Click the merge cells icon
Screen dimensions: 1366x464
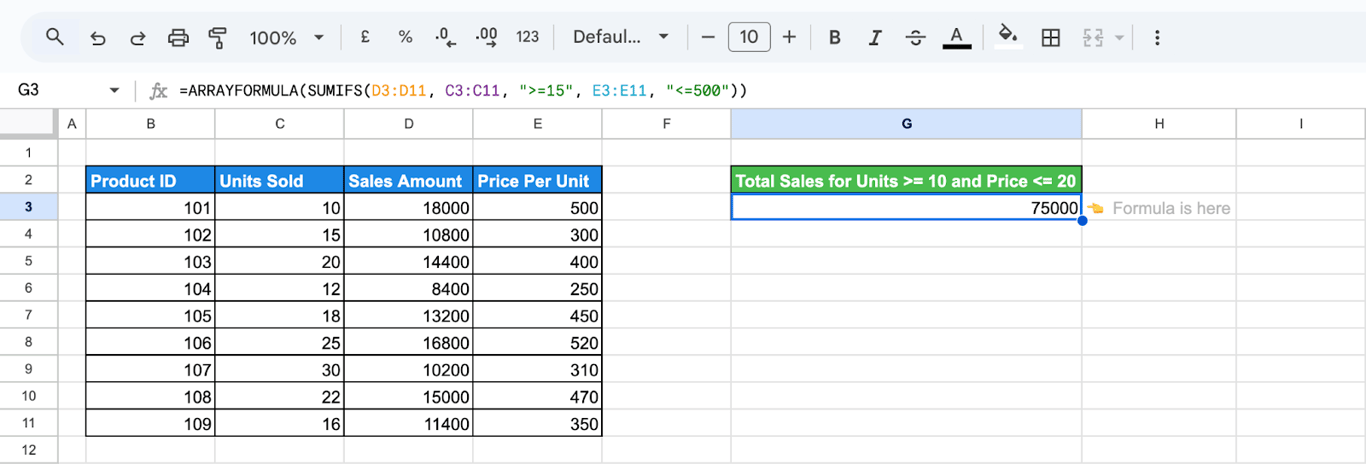point(1092,38)
